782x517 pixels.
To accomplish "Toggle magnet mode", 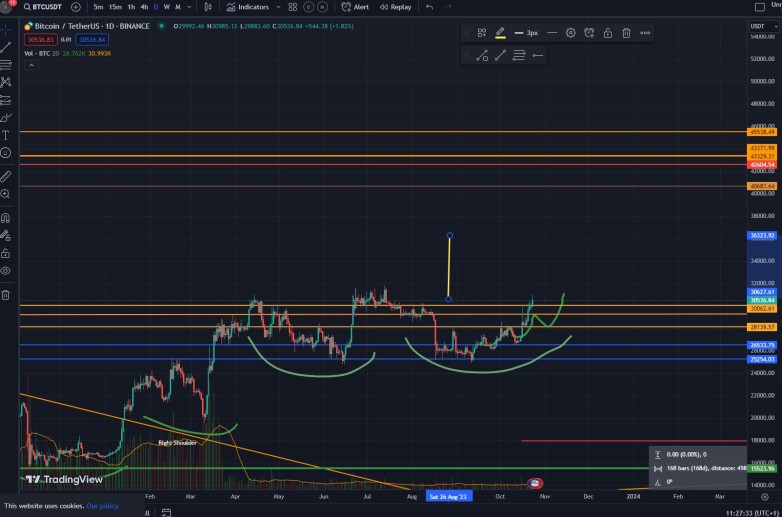I will pyautogui.click(x=6, y=218).
